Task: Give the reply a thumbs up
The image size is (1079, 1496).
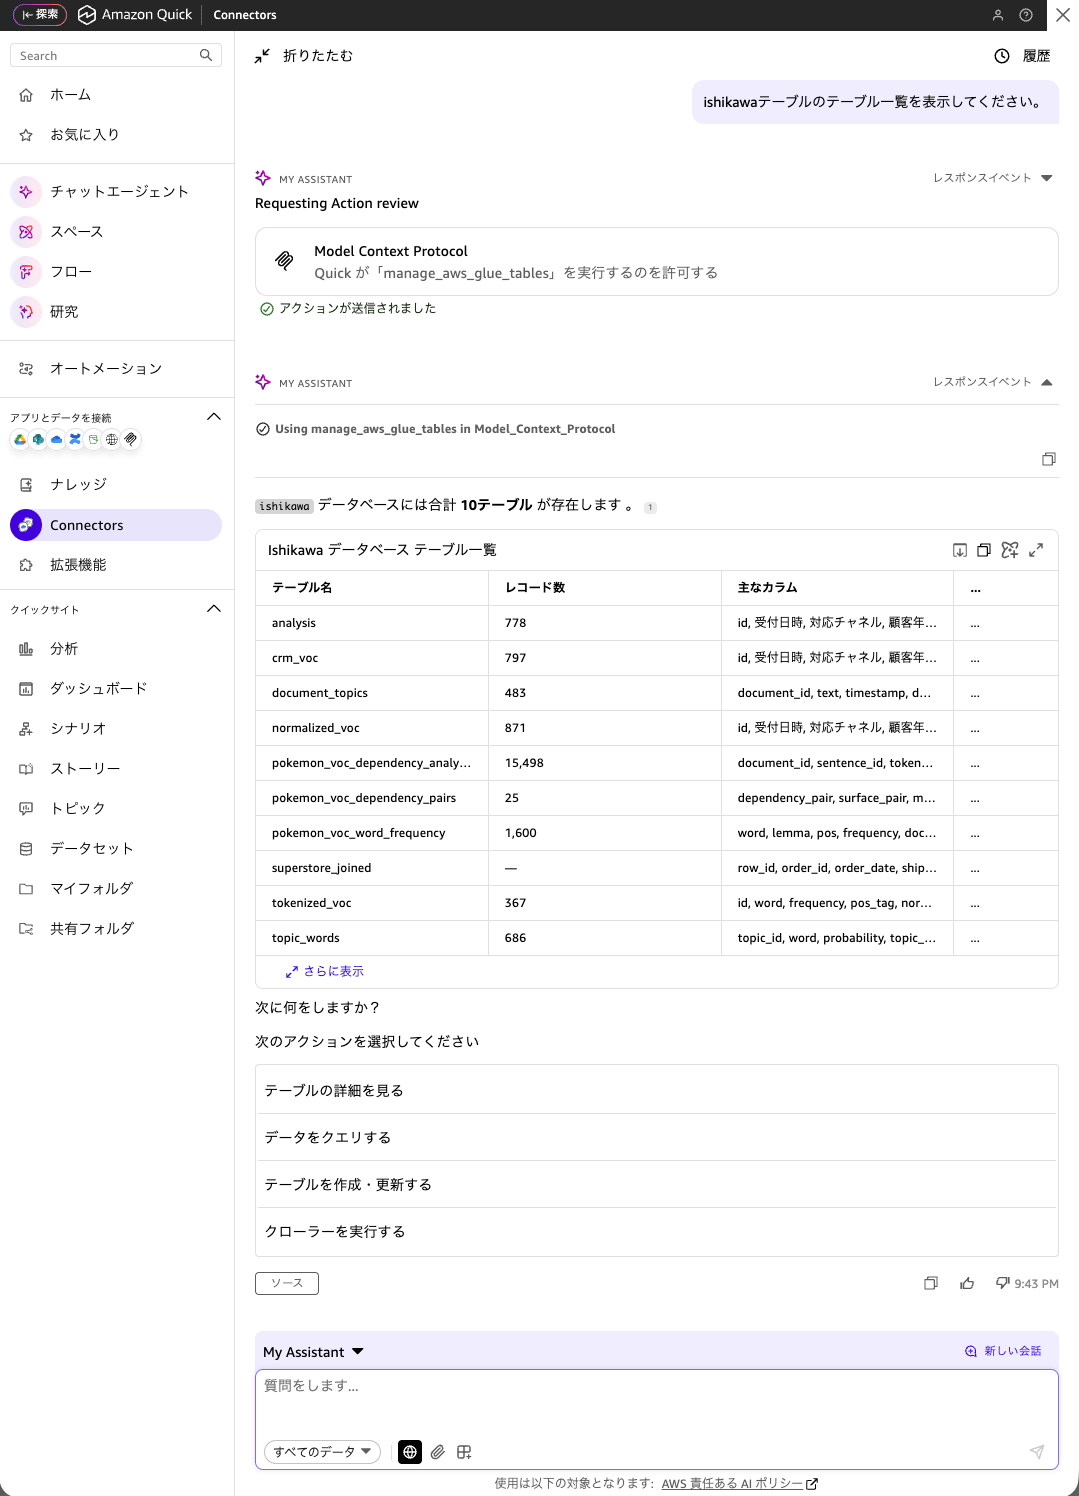Action: coord(967,1283)
